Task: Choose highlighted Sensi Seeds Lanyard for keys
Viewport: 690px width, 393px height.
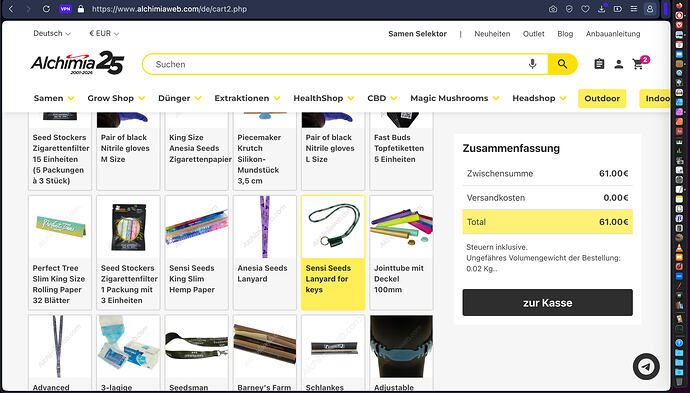Action: (x=333, y=253)
